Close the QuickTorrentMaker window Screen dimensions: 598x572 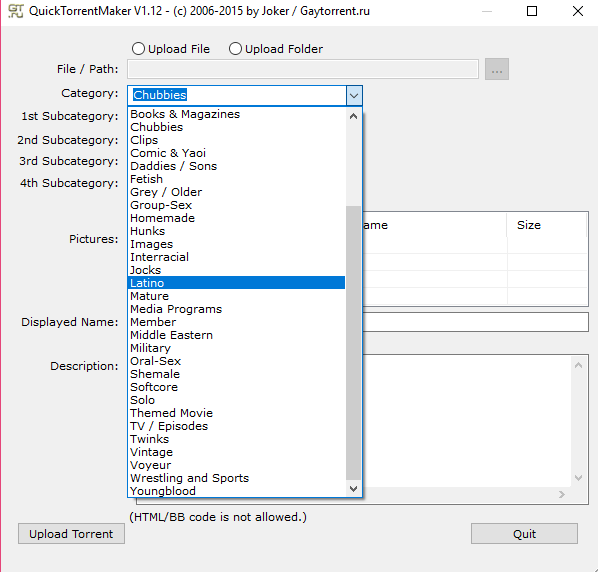[x=578, y=11]
